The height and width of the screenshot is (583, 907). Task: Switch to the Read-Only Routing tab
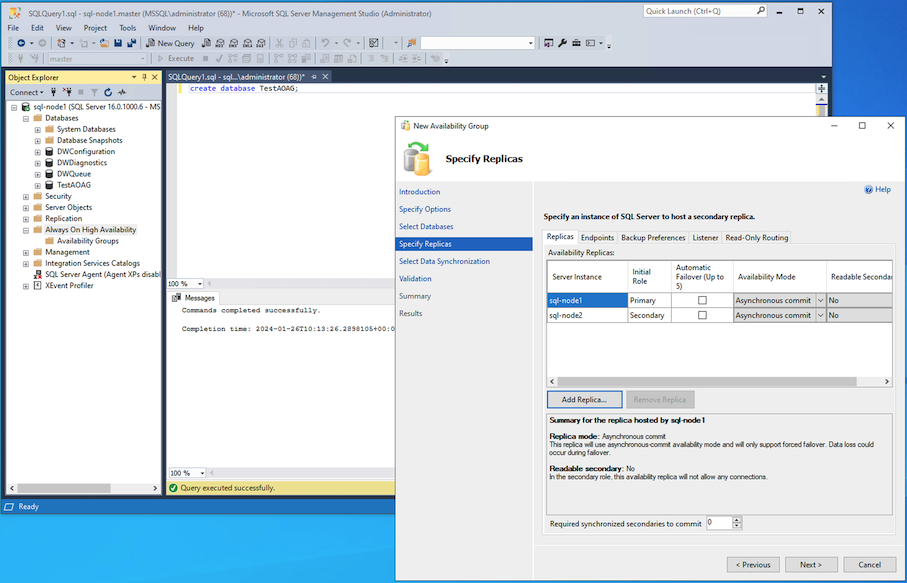(757, 238)
